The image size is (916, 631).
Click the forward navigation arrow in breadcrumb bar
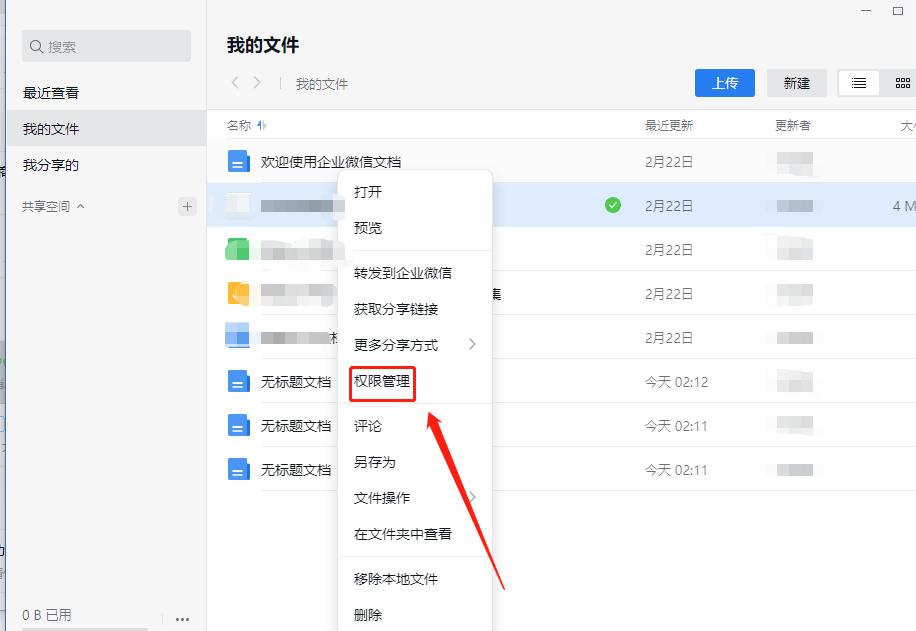click(x=258, y=83)
